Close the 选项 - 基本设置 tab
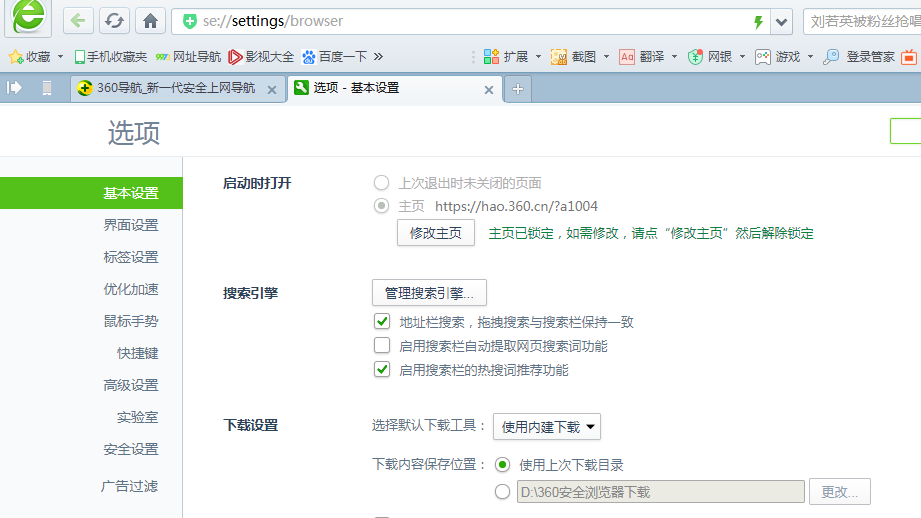The image size is (921, 518). pos(489,90)
